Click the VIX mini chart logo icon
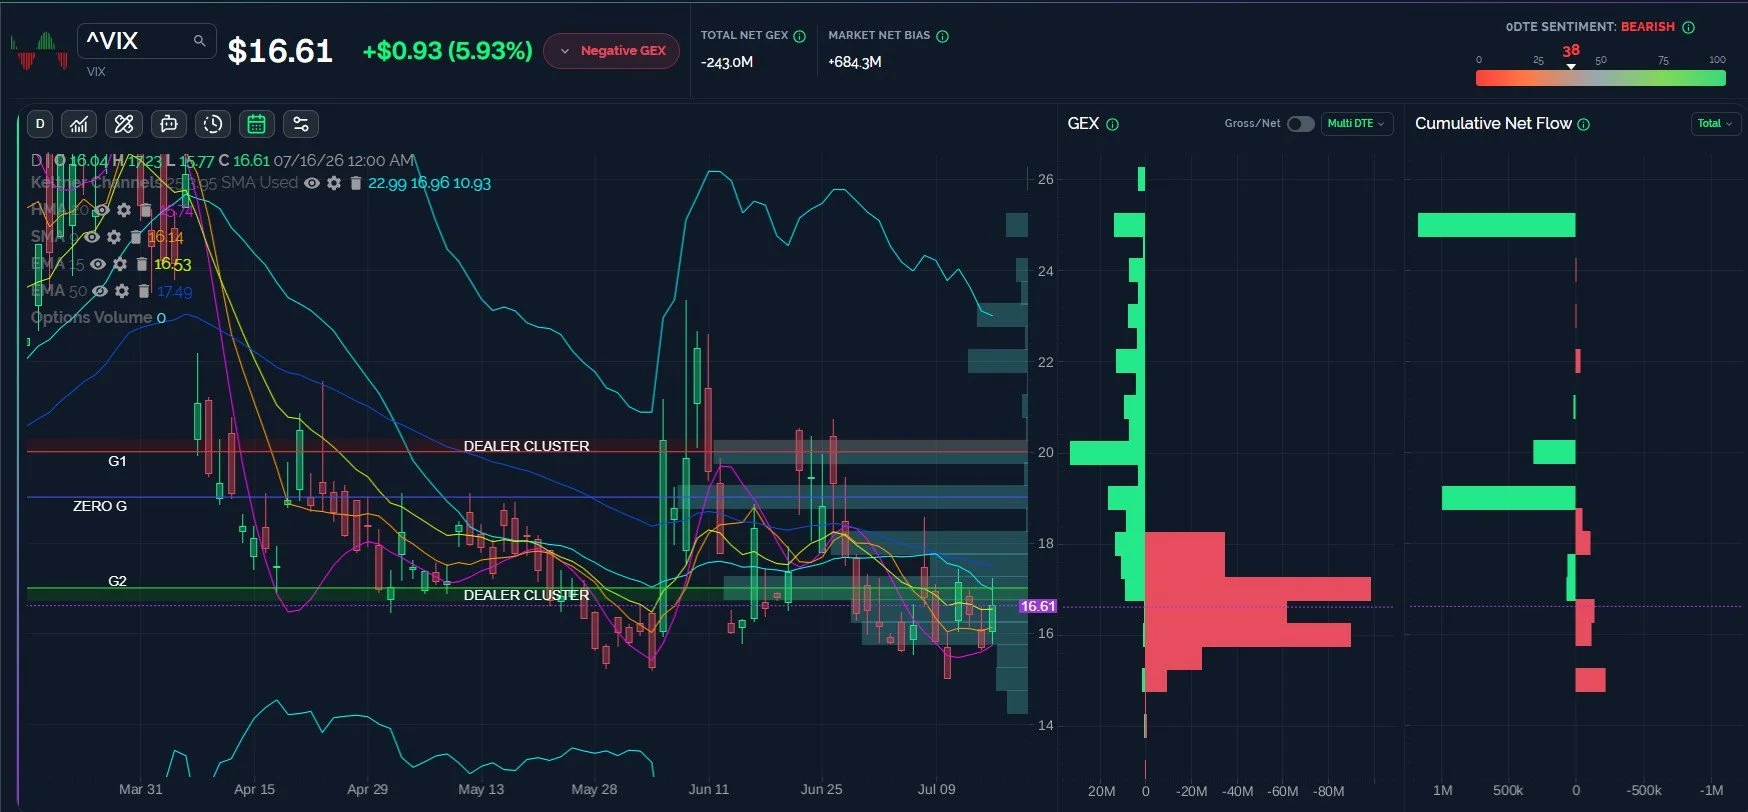Image resolution: width=1748 pixels, height=812 pixels. (x=39, y=51)
